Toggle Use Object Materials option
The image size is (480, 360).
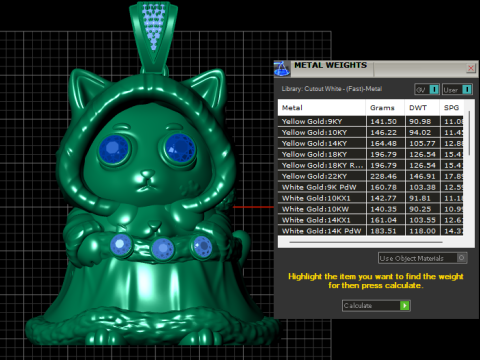click(423, 258)
